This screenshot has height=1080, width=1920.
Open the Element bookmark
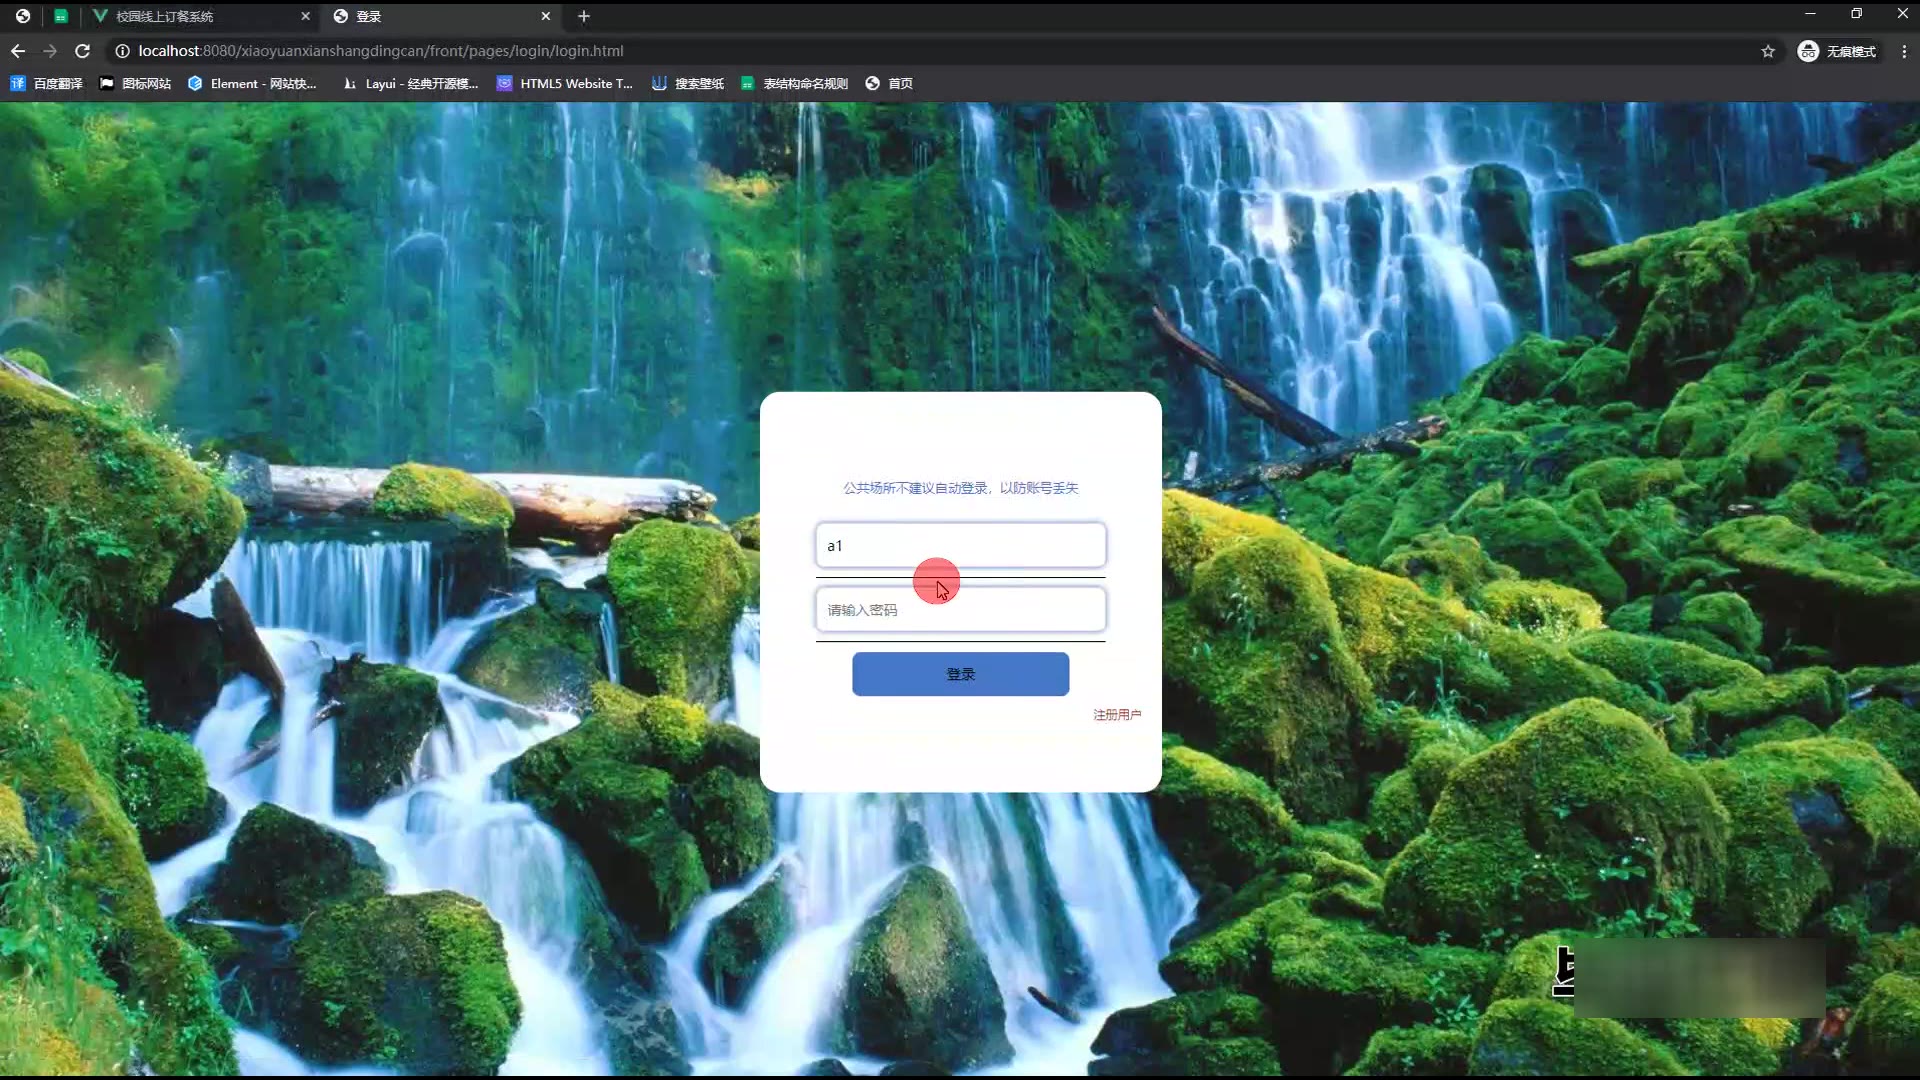click(x=252, y=84)
